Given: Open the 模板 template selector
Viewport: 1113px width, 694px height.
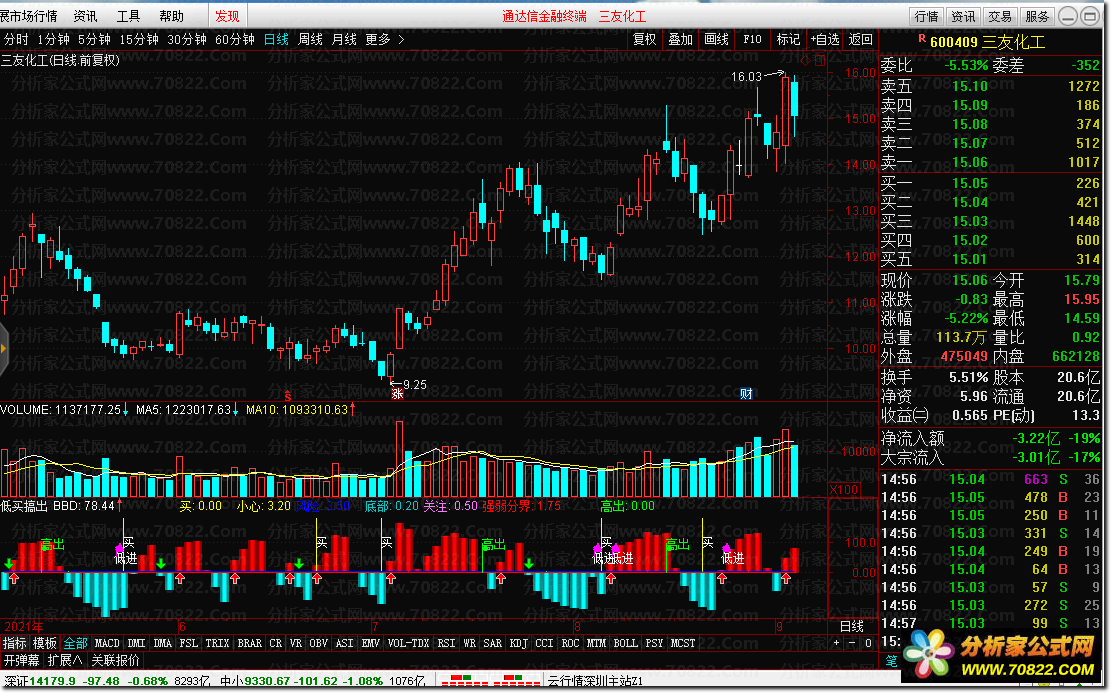Looking at the screenshot, I should click(x=45, y=643).
